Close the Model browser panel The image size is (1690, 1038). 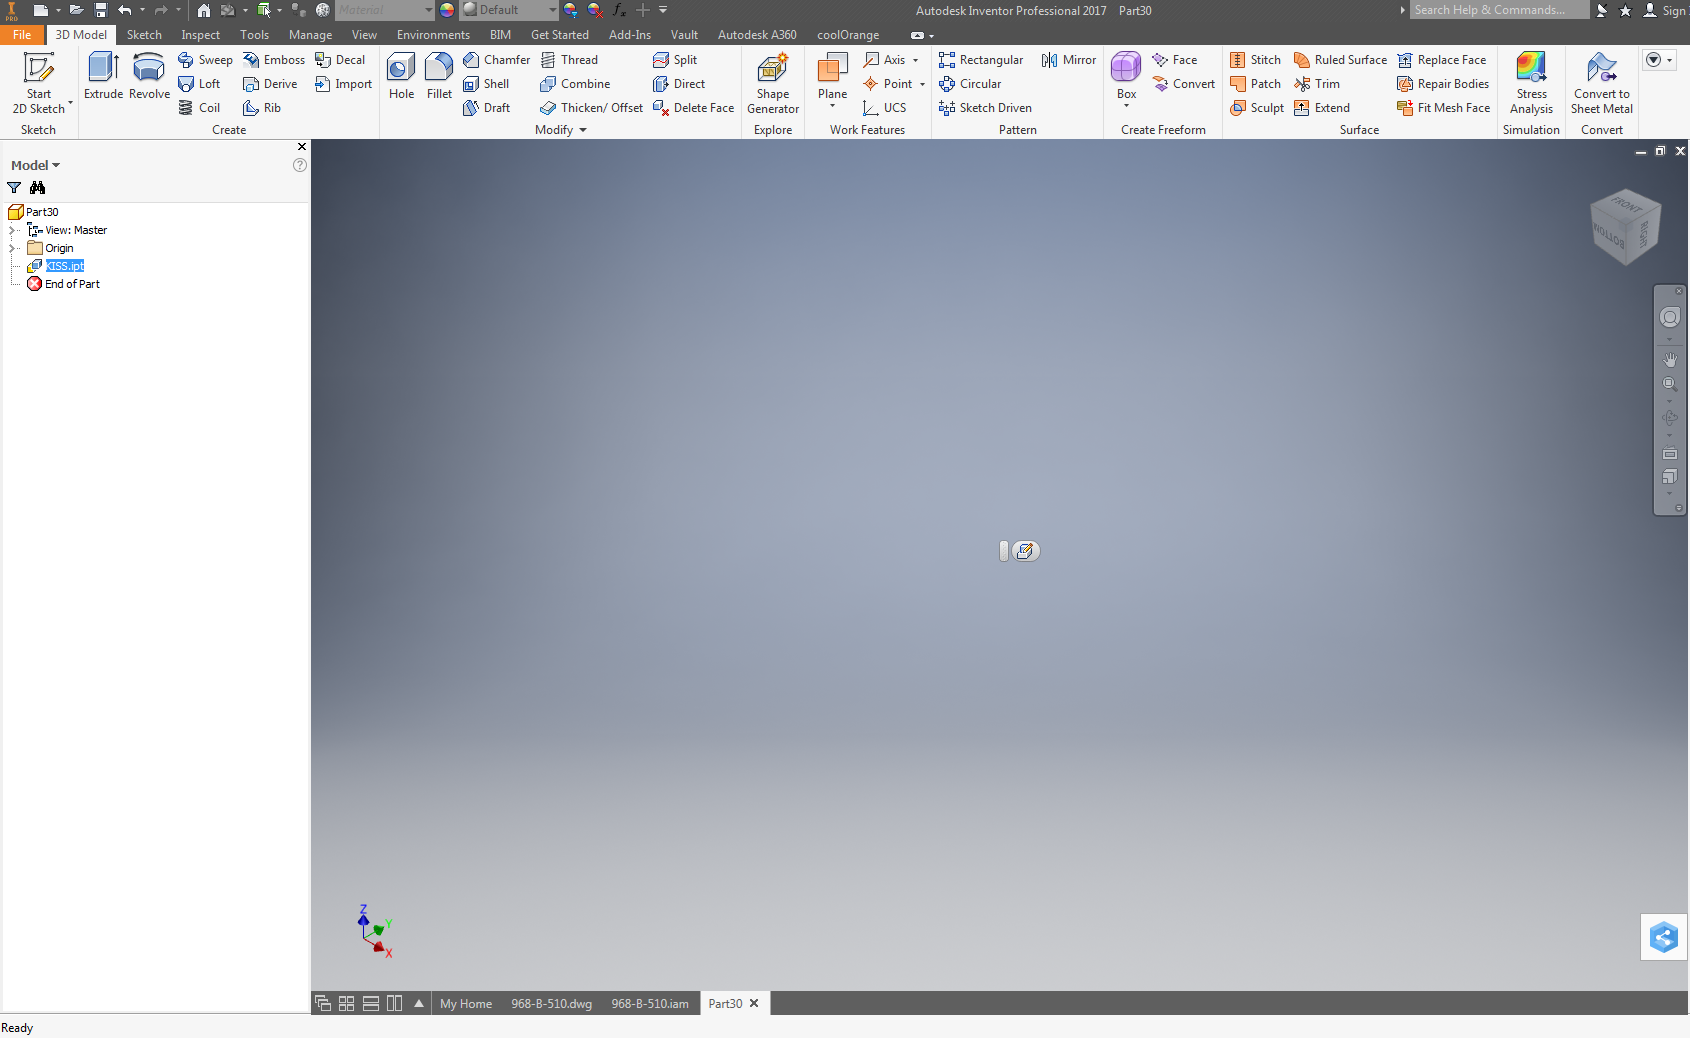pos(302,147)
